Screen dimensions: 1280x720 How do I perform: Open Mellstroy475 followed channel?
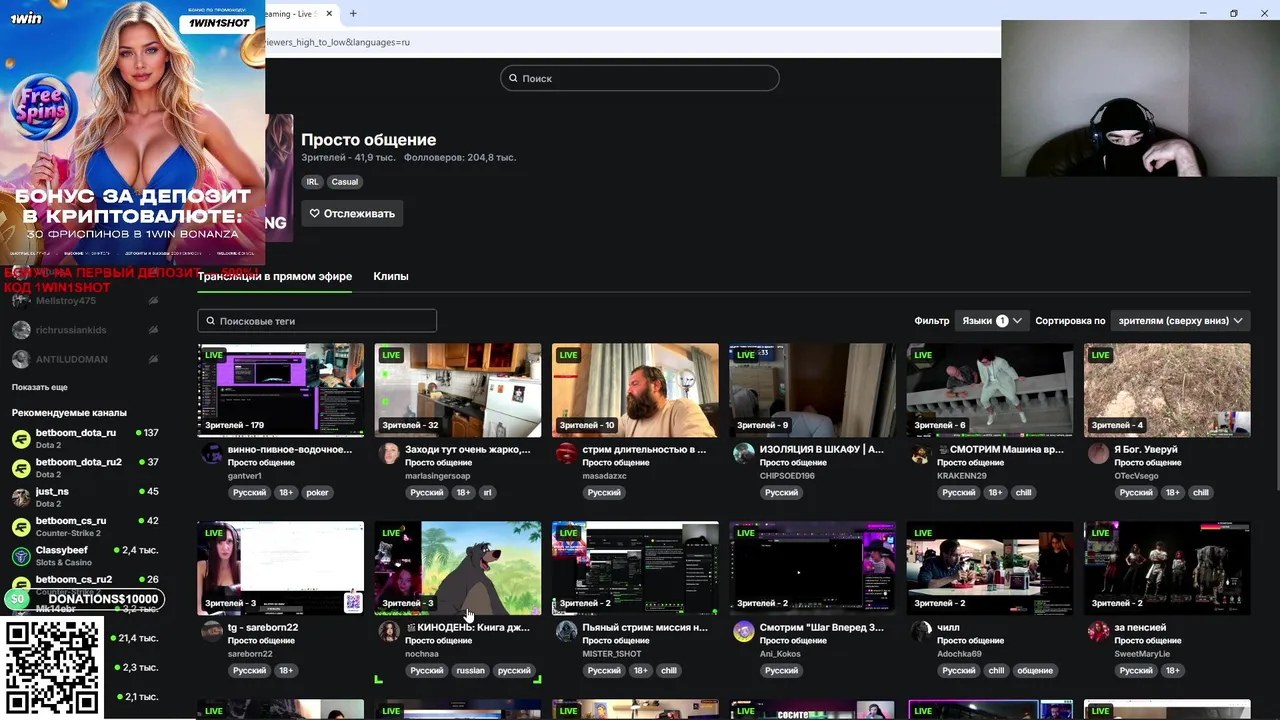point(66,301)
